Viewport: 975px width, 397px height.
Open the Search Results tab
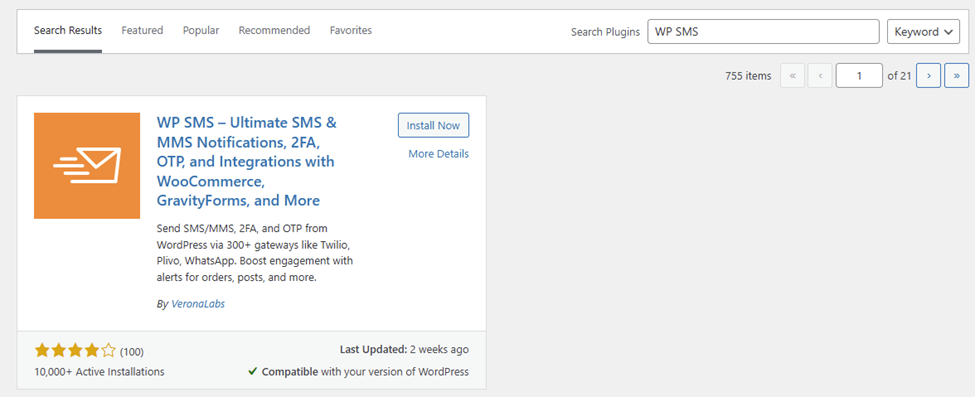[68, 30]
